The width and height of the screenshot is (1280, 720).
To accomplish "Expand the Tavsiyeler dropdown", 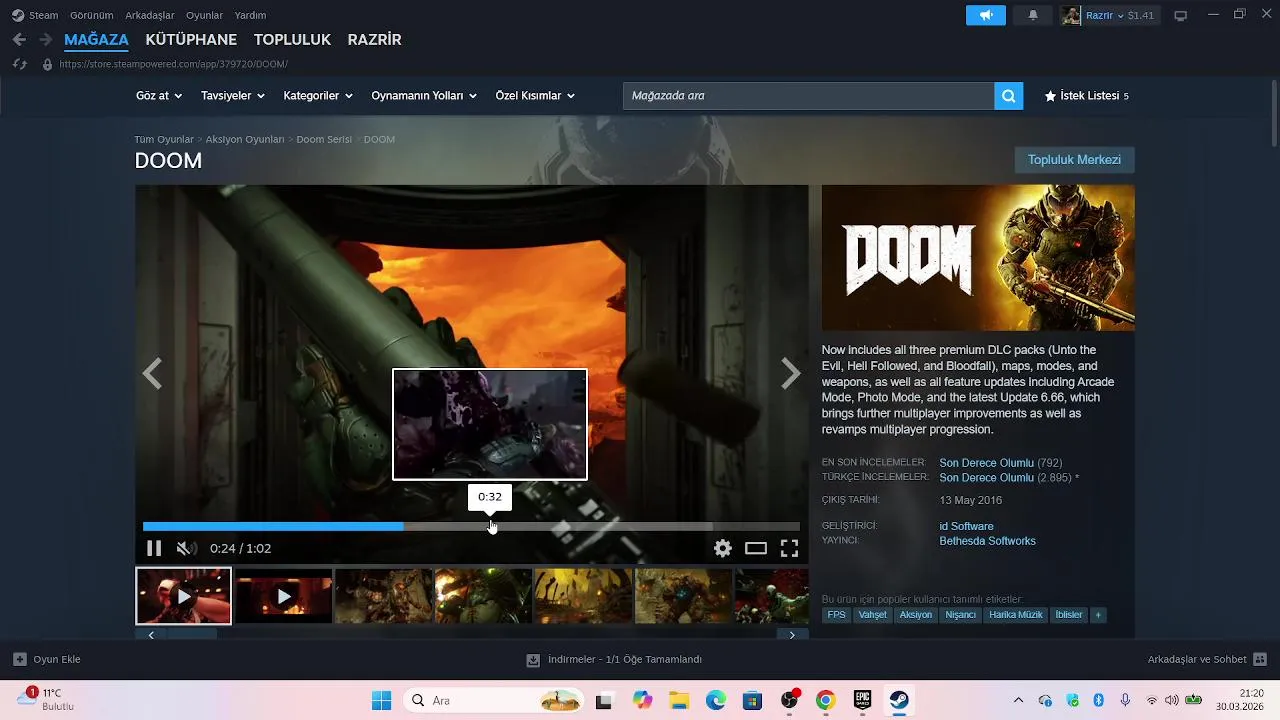I will click(x=232, y=96).
